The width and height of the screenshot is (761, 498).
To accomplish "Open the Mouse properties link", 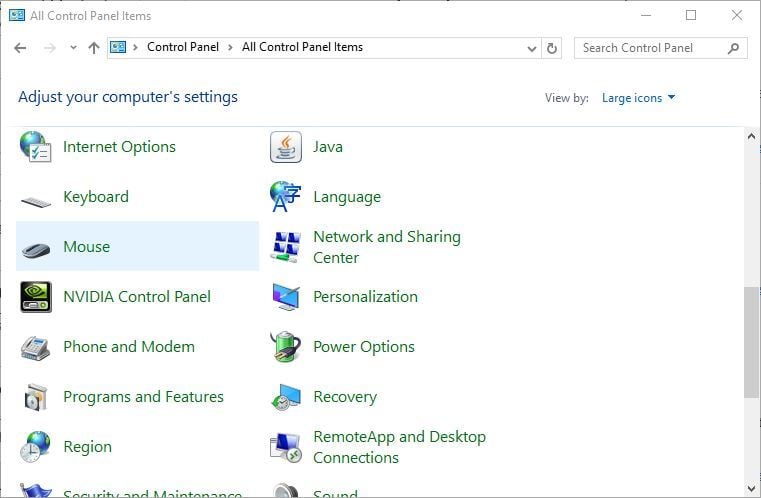I will click(87, 247).
